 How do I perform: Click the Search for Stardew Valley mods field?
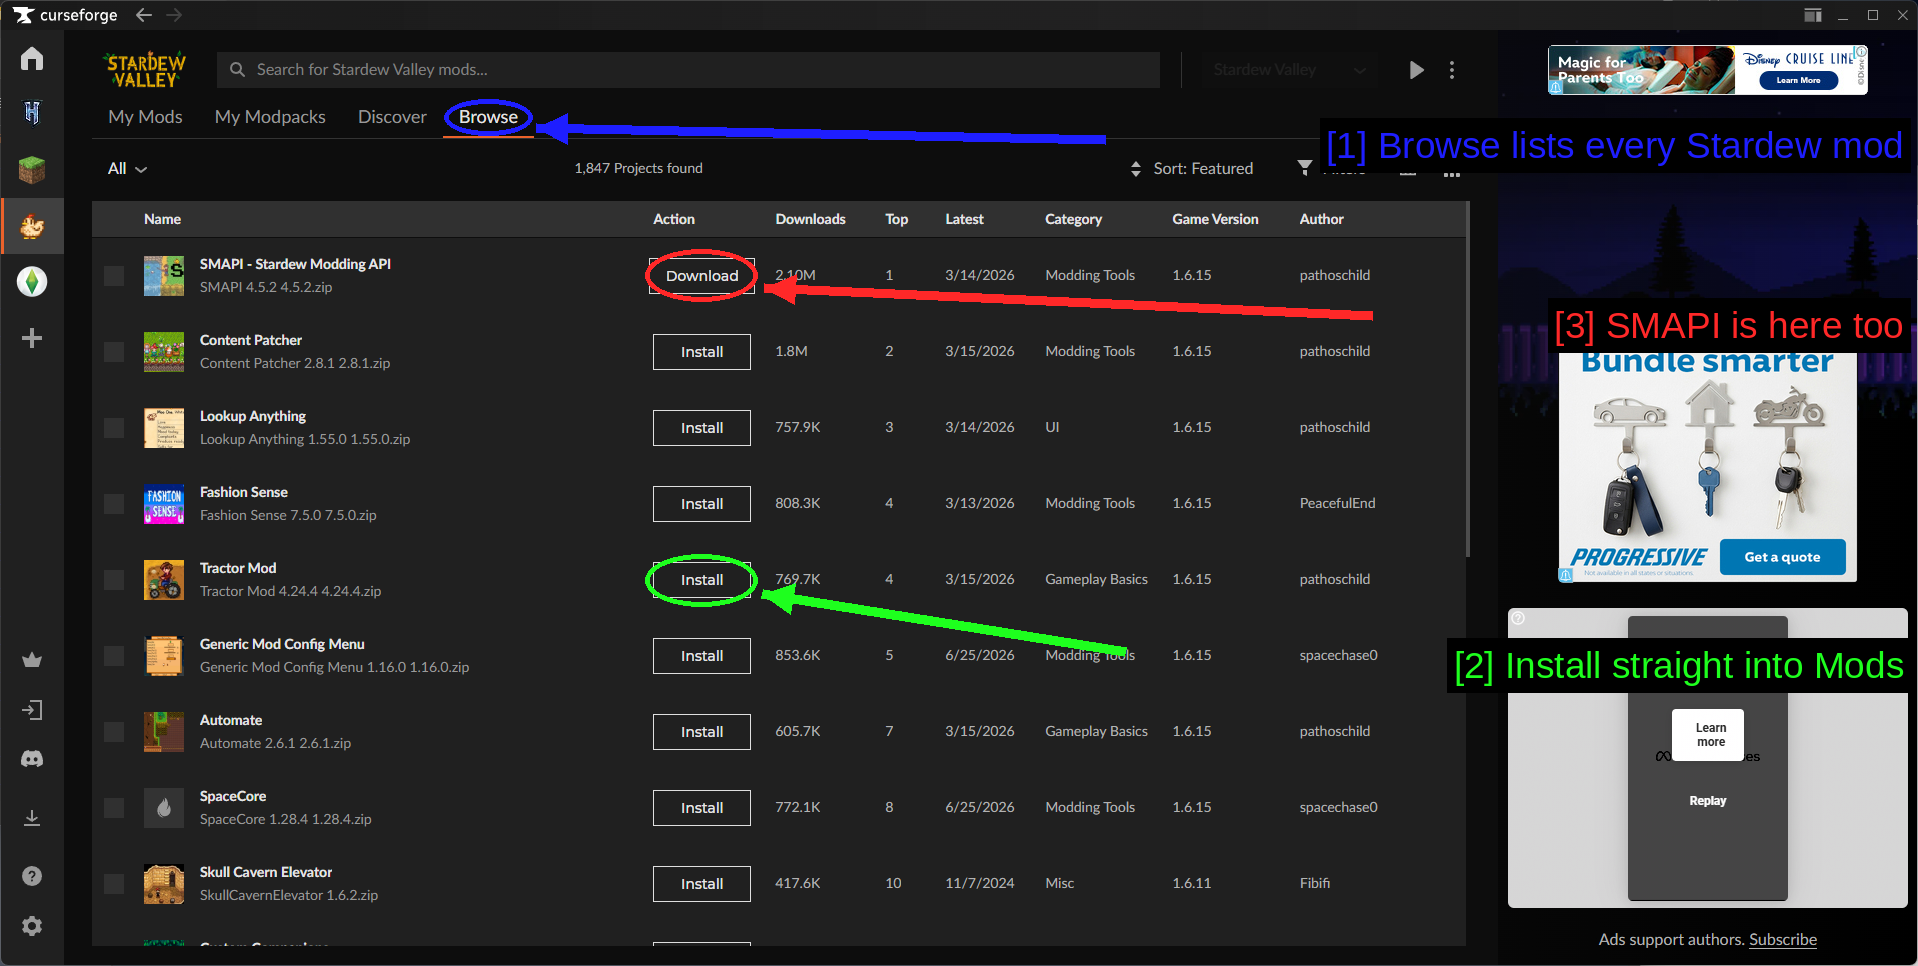(688, 70)
